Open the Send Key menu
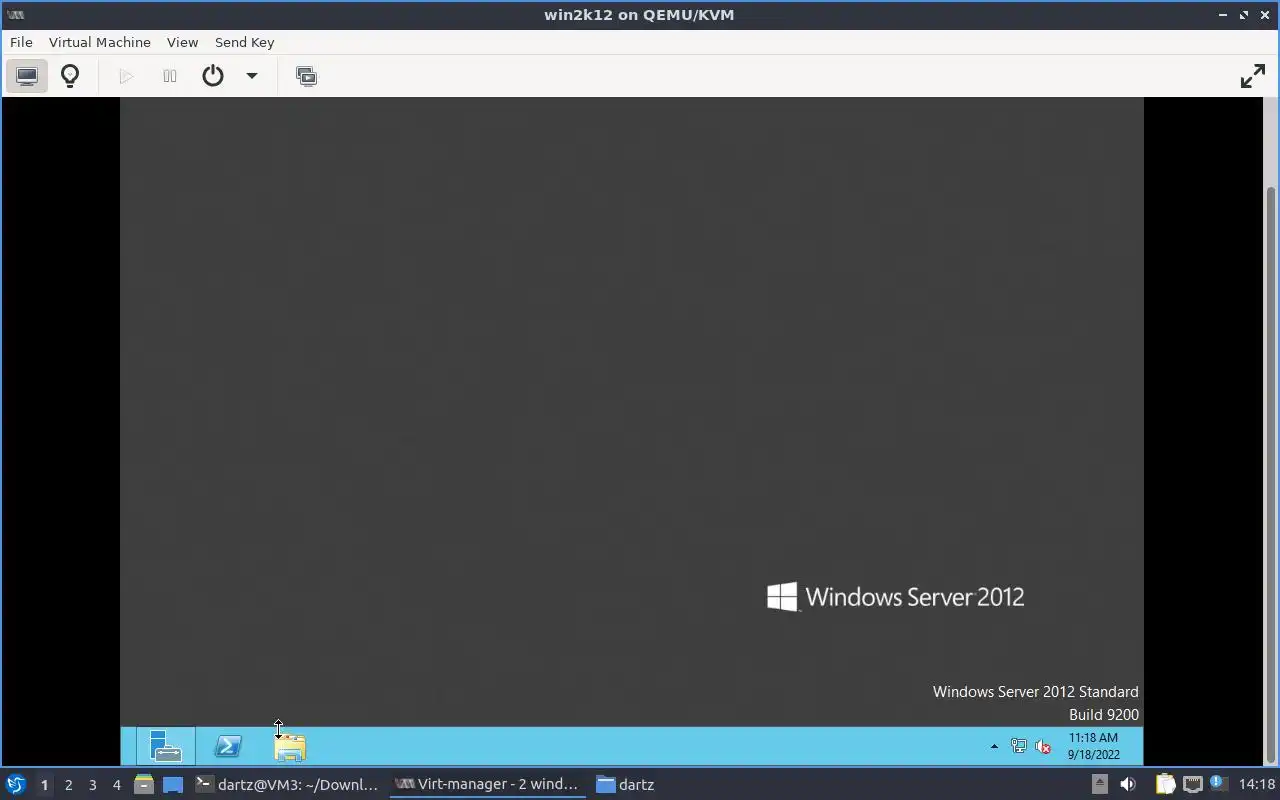The image size is (1280, 800). [244, 42]
